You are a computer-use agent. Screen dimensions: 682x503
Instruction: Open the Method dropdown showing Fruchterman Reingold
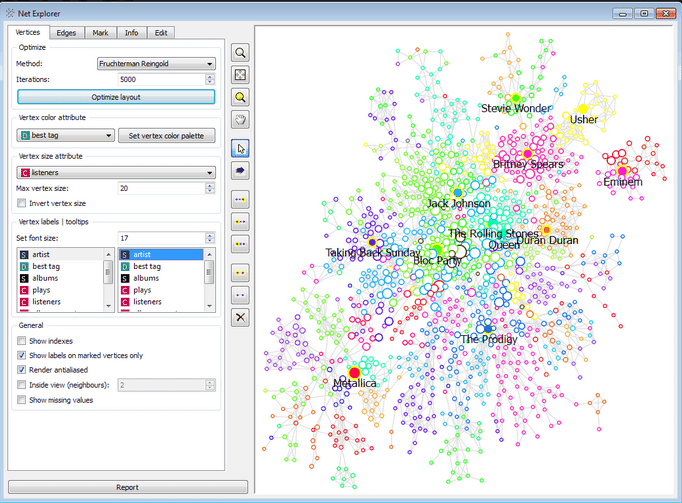pos(156,64)
